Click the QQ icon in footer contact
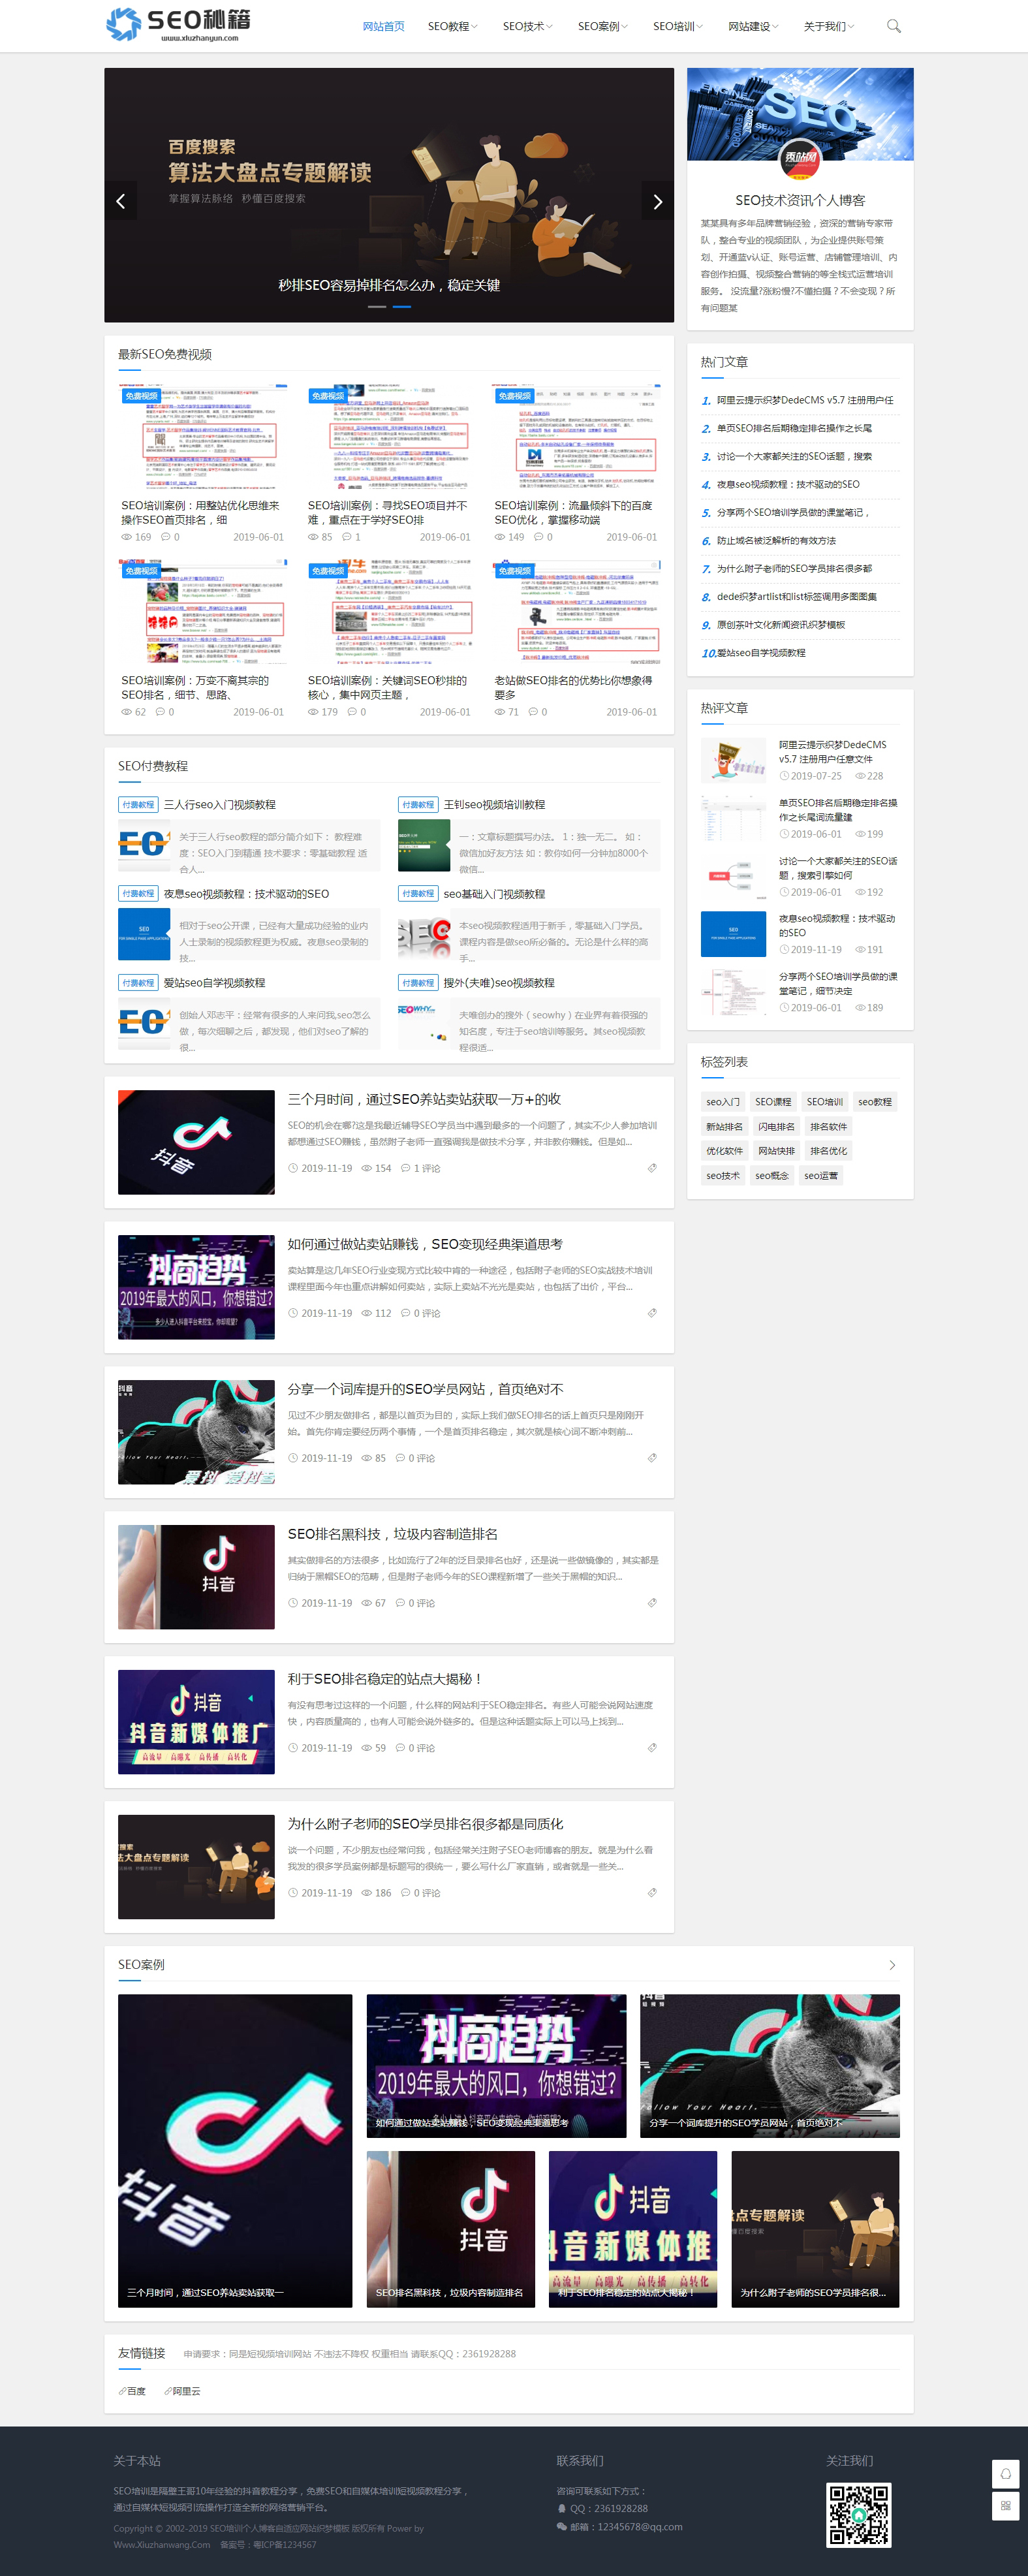1028x2576 pixels. click(562, 2508)
